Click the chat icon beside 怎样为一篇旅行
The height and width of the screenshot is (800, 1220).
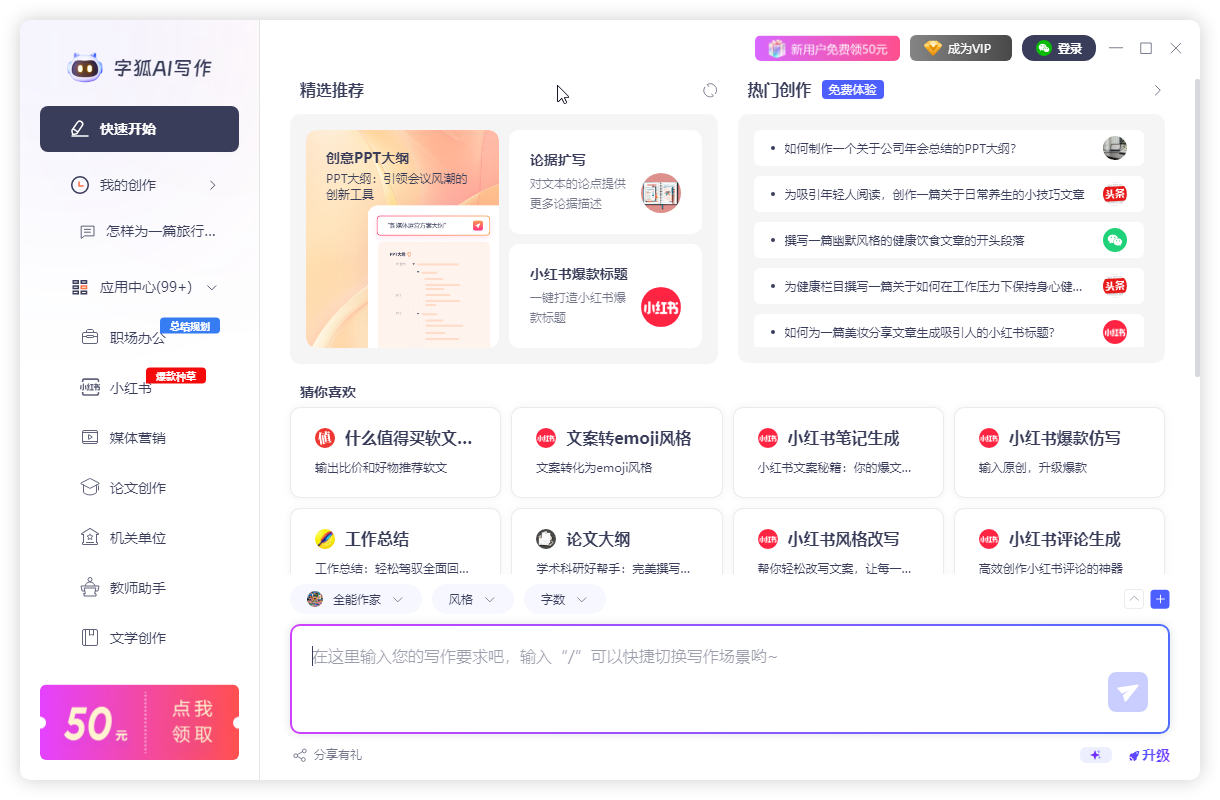point(87,231)
